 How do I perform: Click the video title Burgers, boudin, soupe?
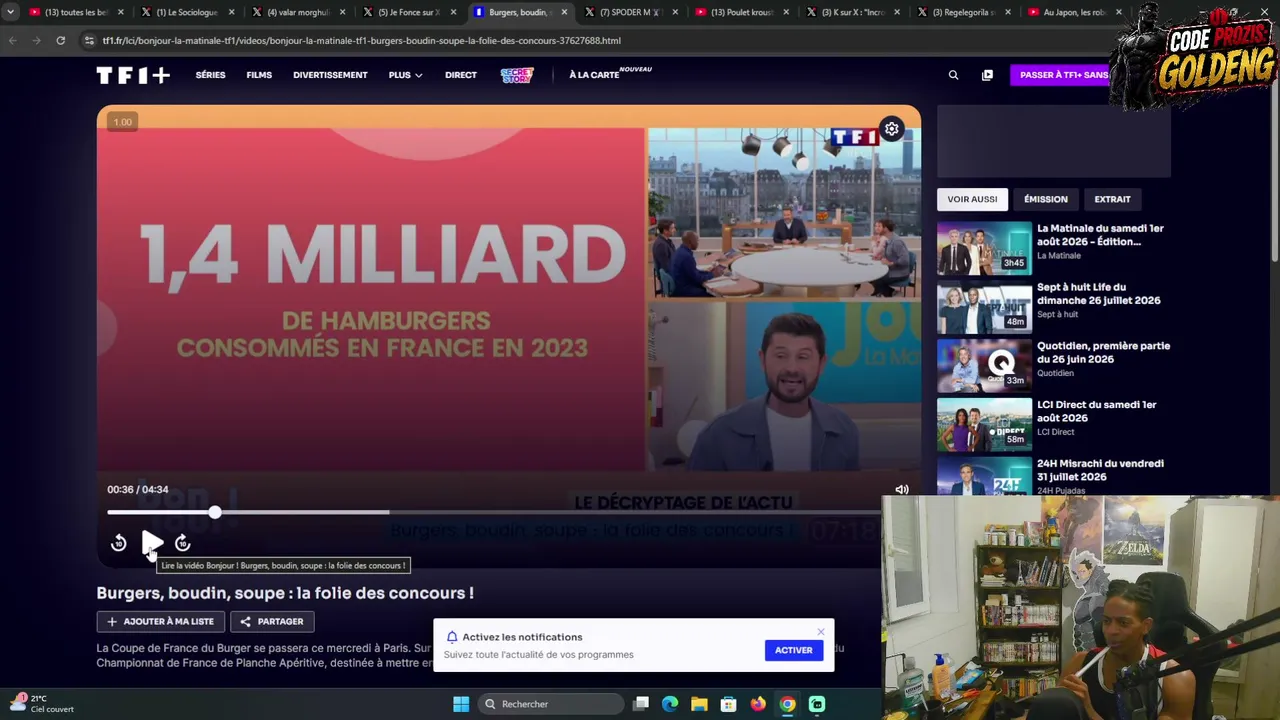pos(285,593)
